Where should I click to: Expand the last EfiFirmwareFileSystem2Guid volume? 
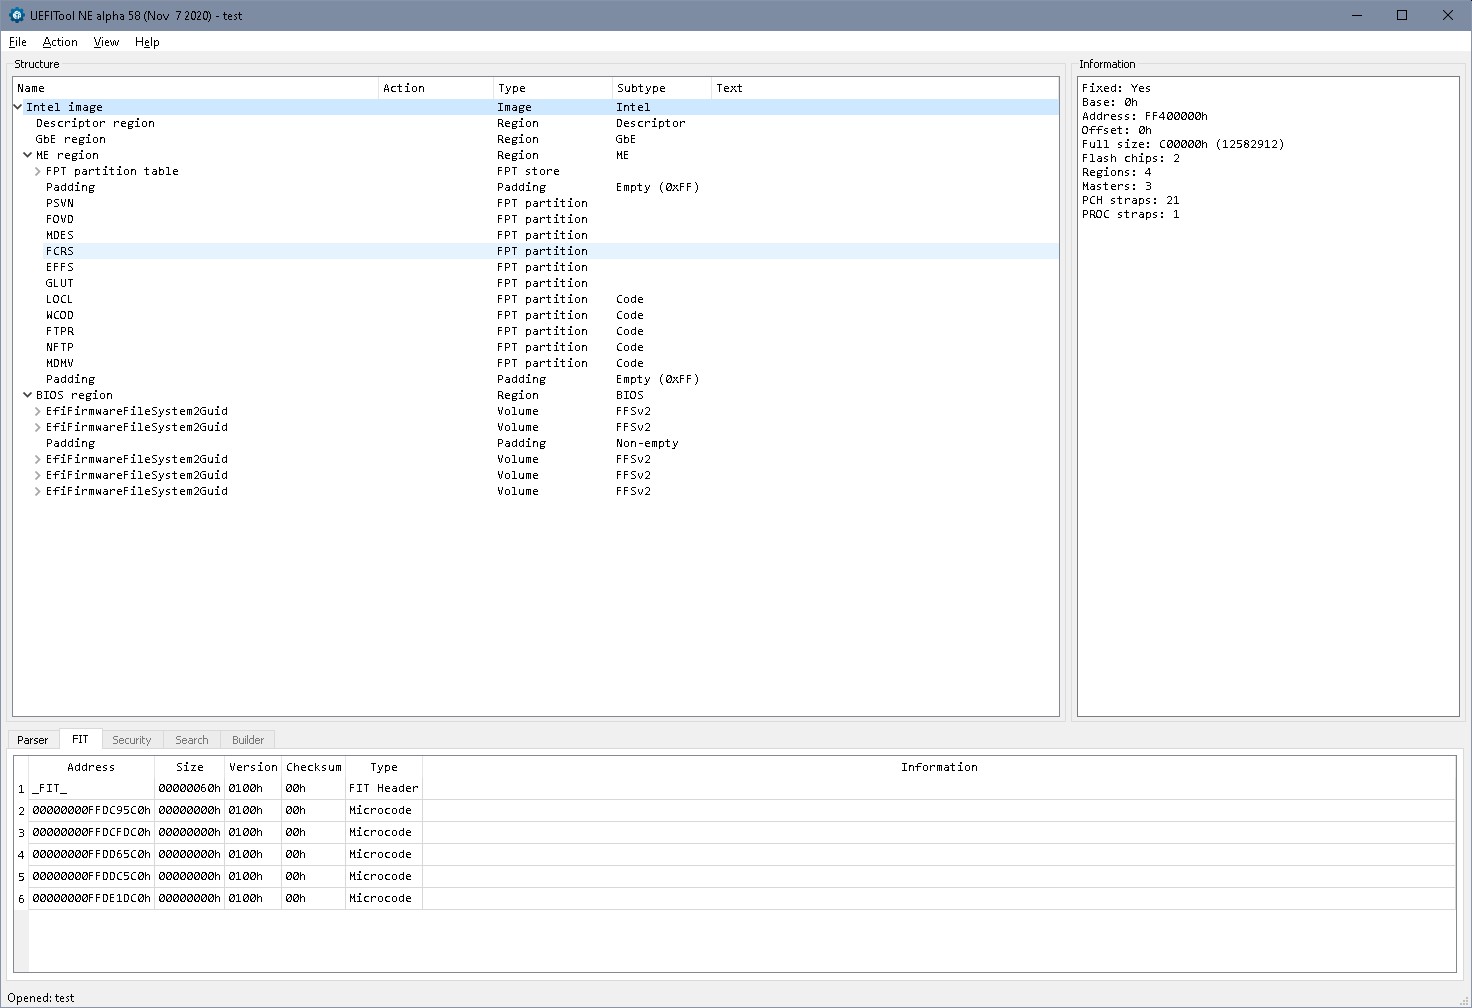(38, 491)
